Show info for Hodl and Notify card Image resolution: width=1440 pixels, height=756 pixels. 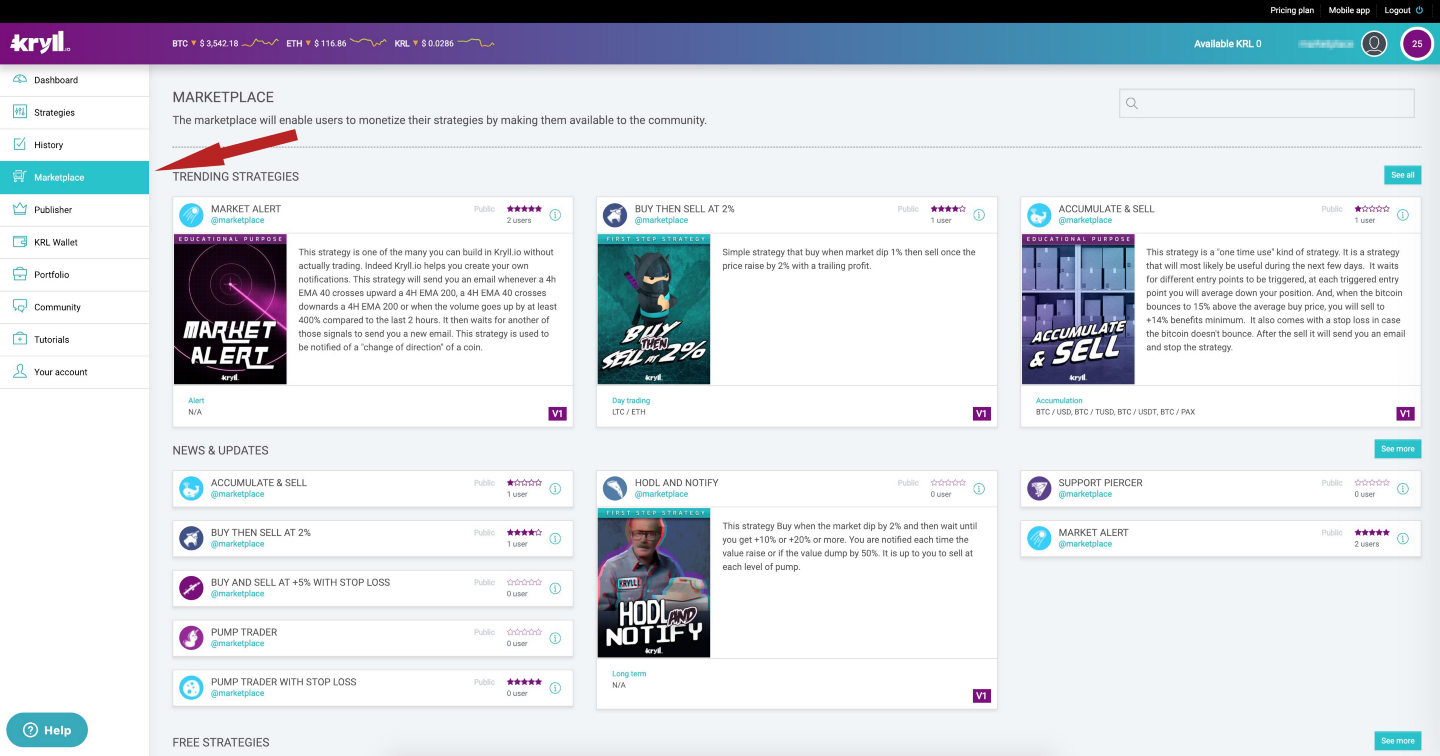click(x=979, y=489)
